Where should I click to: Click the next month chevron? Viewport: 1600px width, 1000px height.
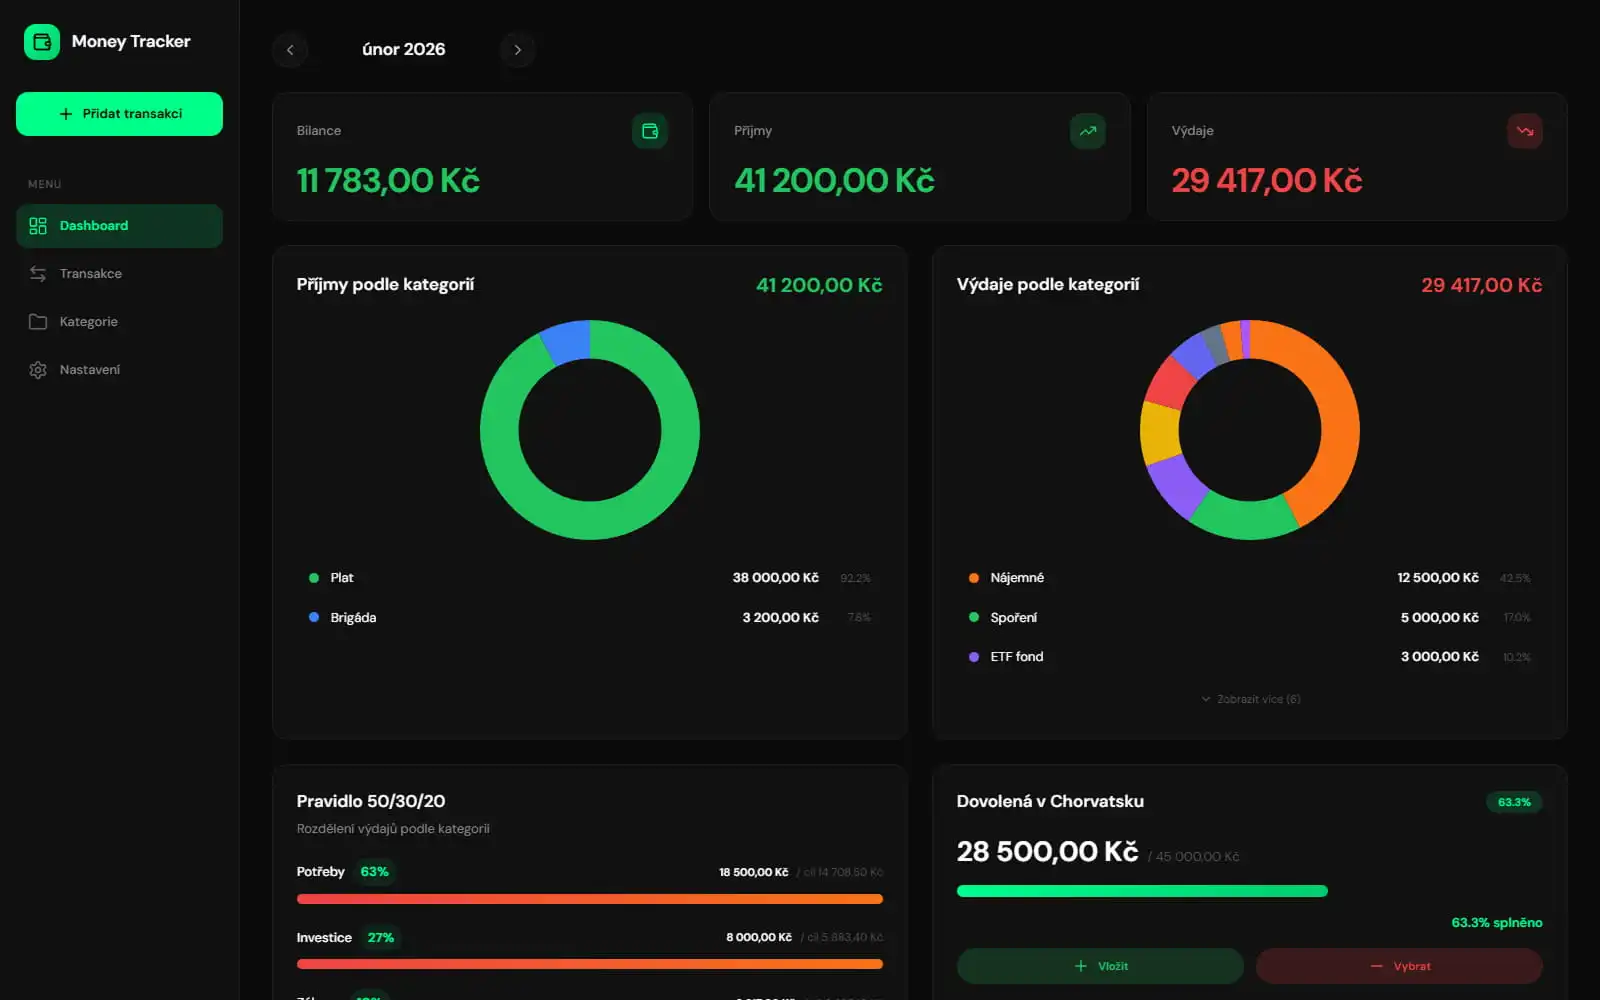tap(518, 49)
